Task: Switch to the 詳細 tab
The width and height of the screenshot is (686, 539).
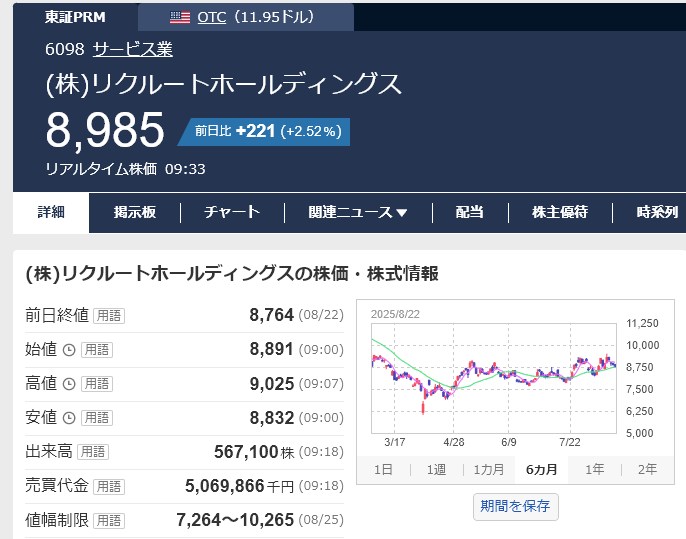Action: pyautogui.click(x=51, y=212)
